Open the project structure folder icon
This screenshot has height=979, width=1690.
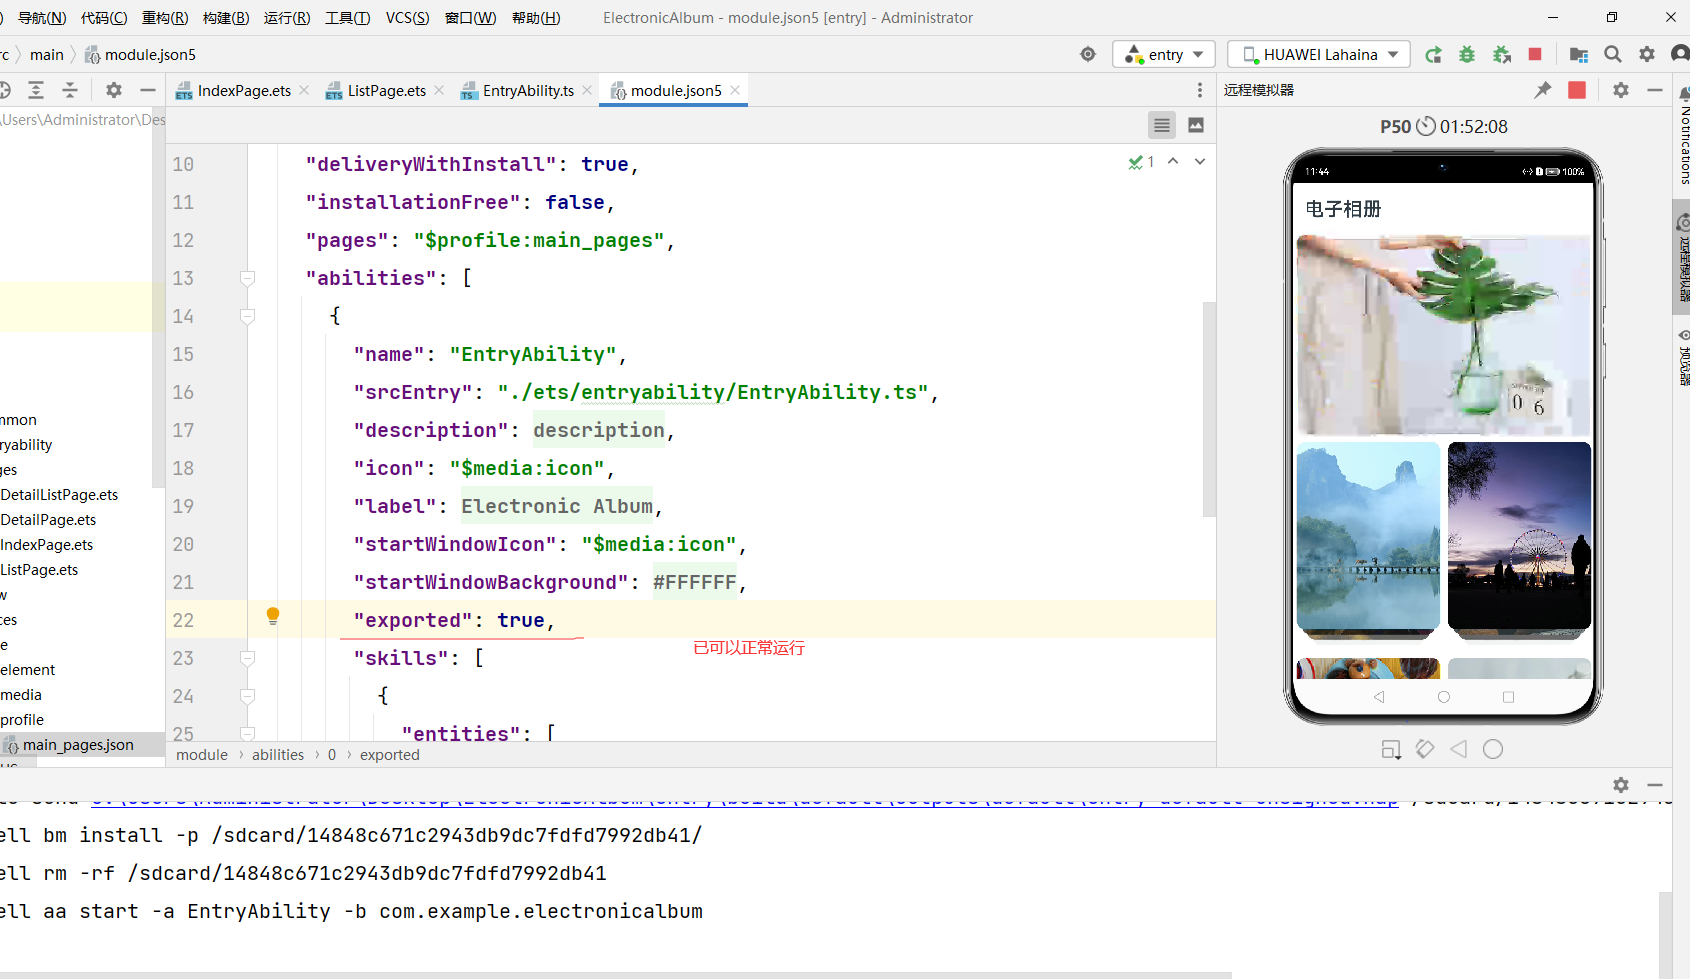tap(1579, 54)
